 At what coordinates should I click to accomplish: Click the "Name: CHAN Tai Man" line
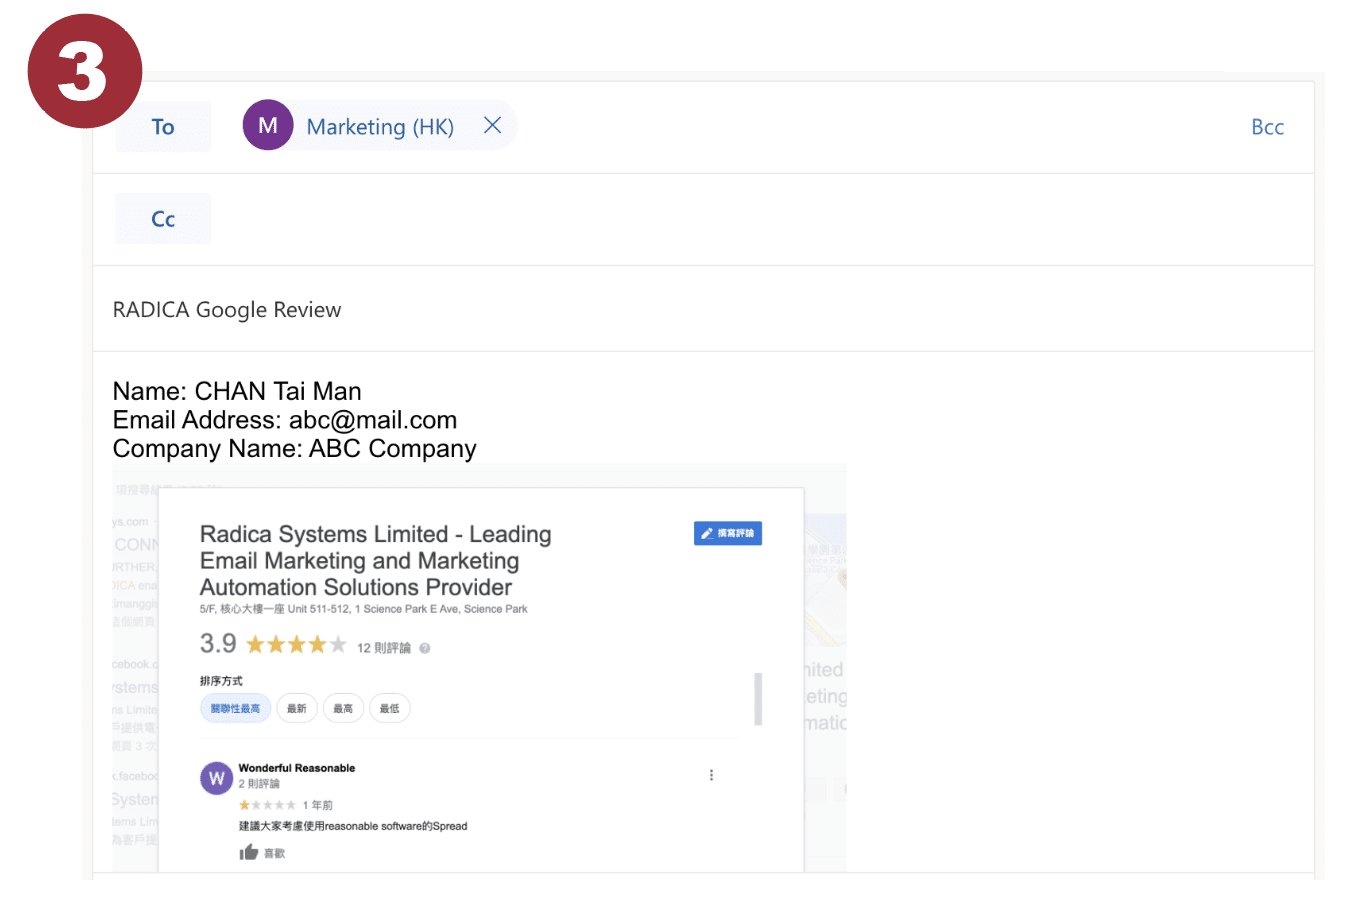coord(237,391)
